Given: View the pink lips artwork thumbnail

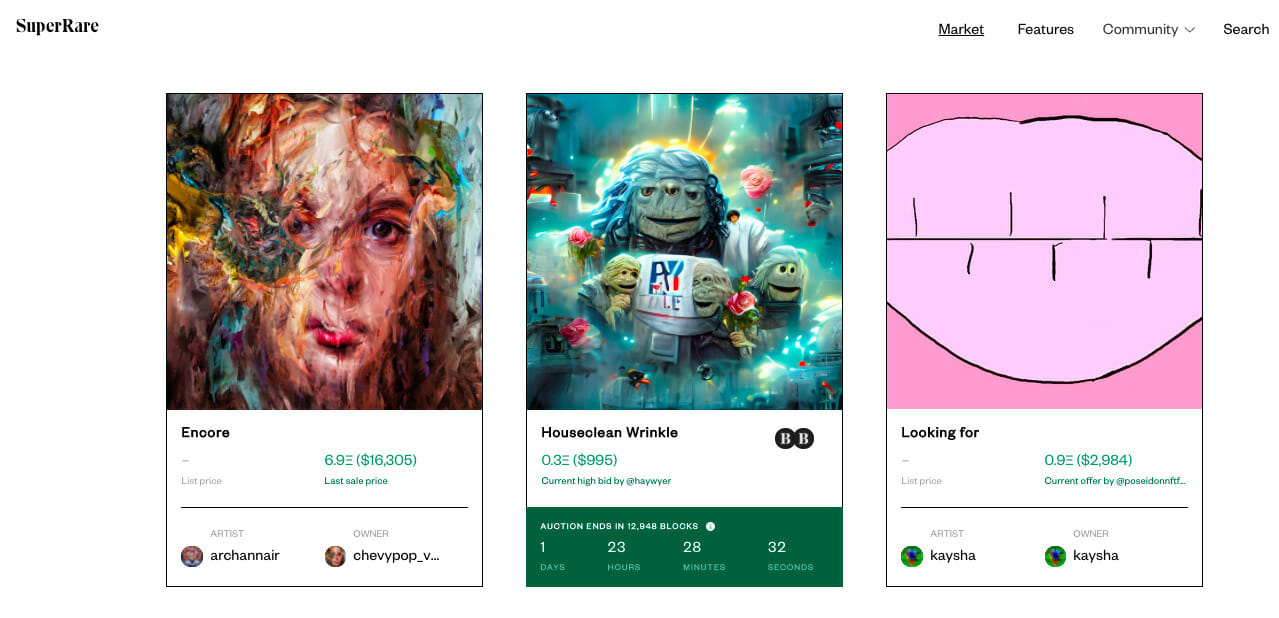Looking at the screenshot, I should (x=1044, y=251).
